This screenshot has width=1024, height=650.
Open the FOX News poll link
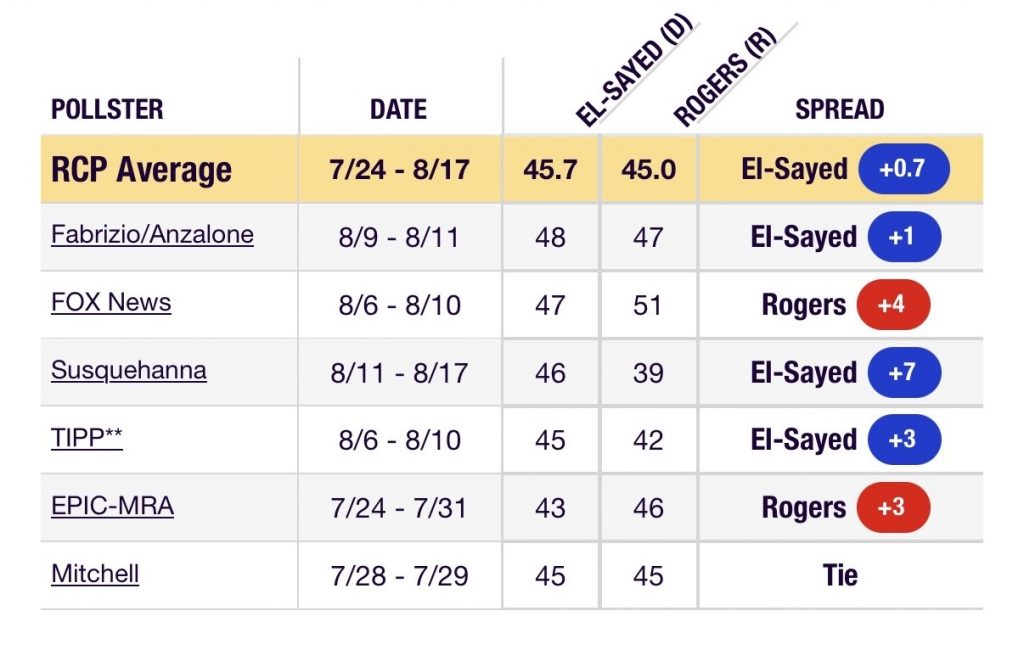[111, 302]
